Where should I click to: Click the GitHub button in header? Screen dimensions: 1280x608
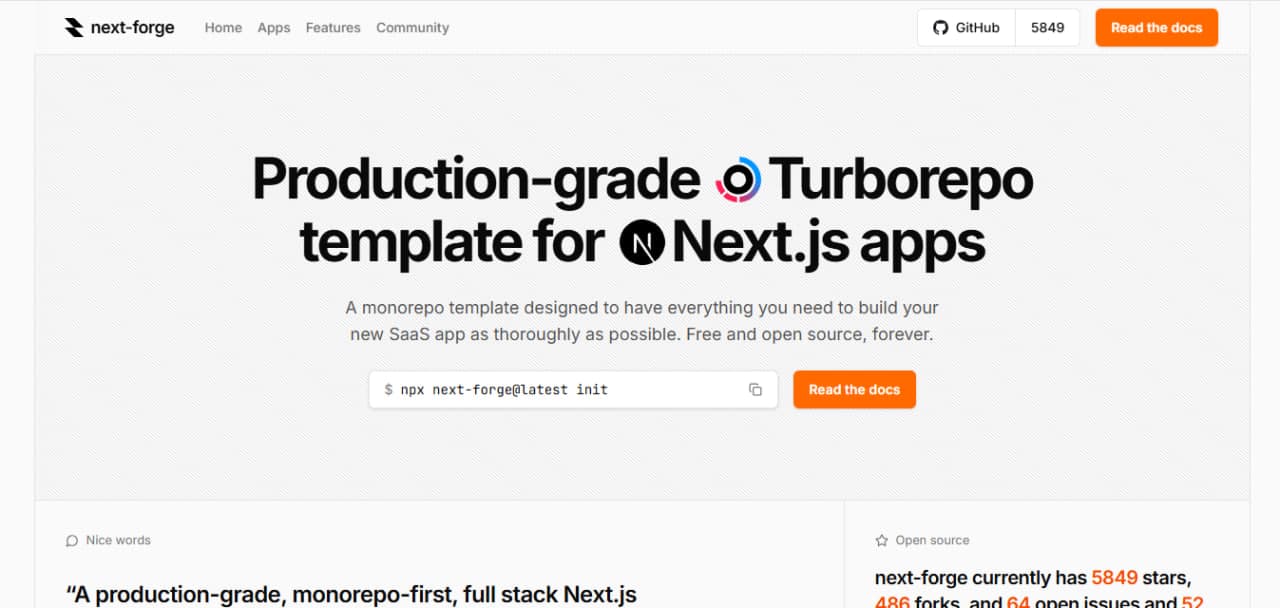[x=966, y=28]
